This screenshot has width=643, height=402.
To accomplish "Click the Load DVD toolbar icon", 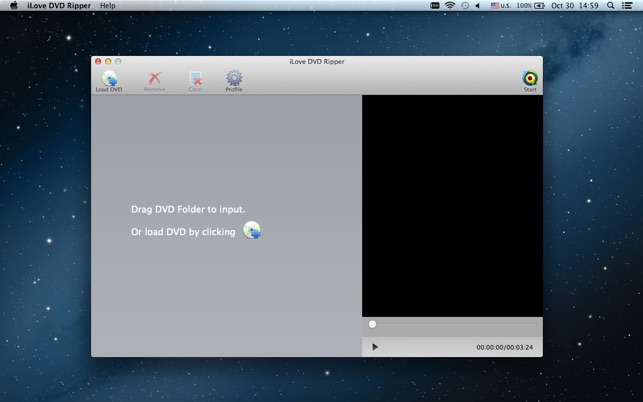I will [109, 79].
